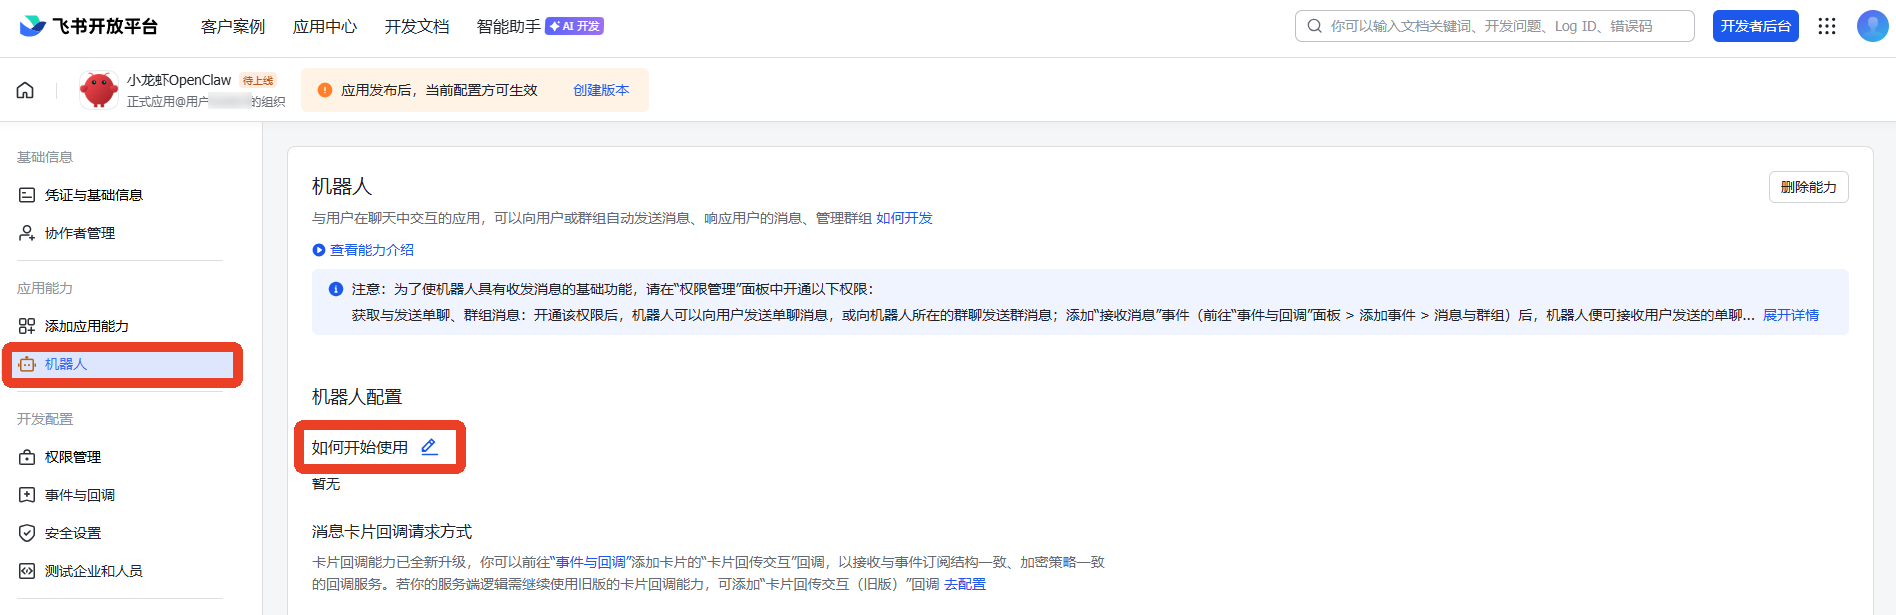Screen dimensions: 1896x615
Task: Click the home icon in breadcrumb bar
Action: (25, 90)
